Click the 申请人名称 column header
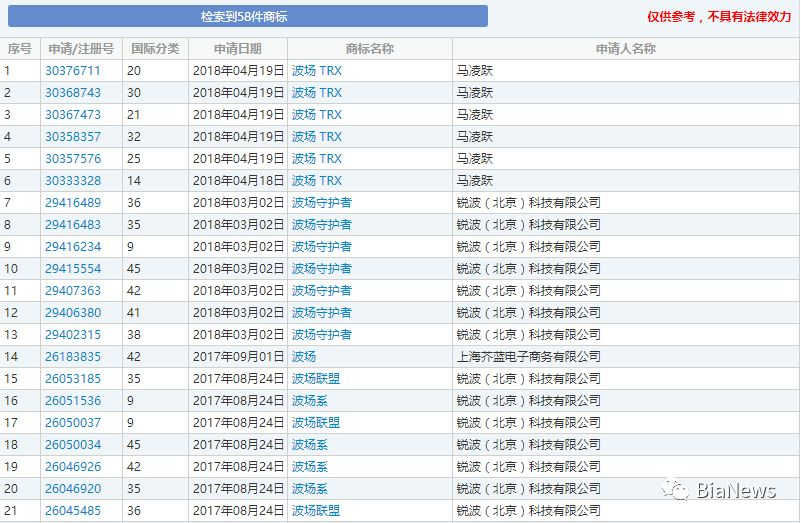Screen dimensions: 801x523 626,49
